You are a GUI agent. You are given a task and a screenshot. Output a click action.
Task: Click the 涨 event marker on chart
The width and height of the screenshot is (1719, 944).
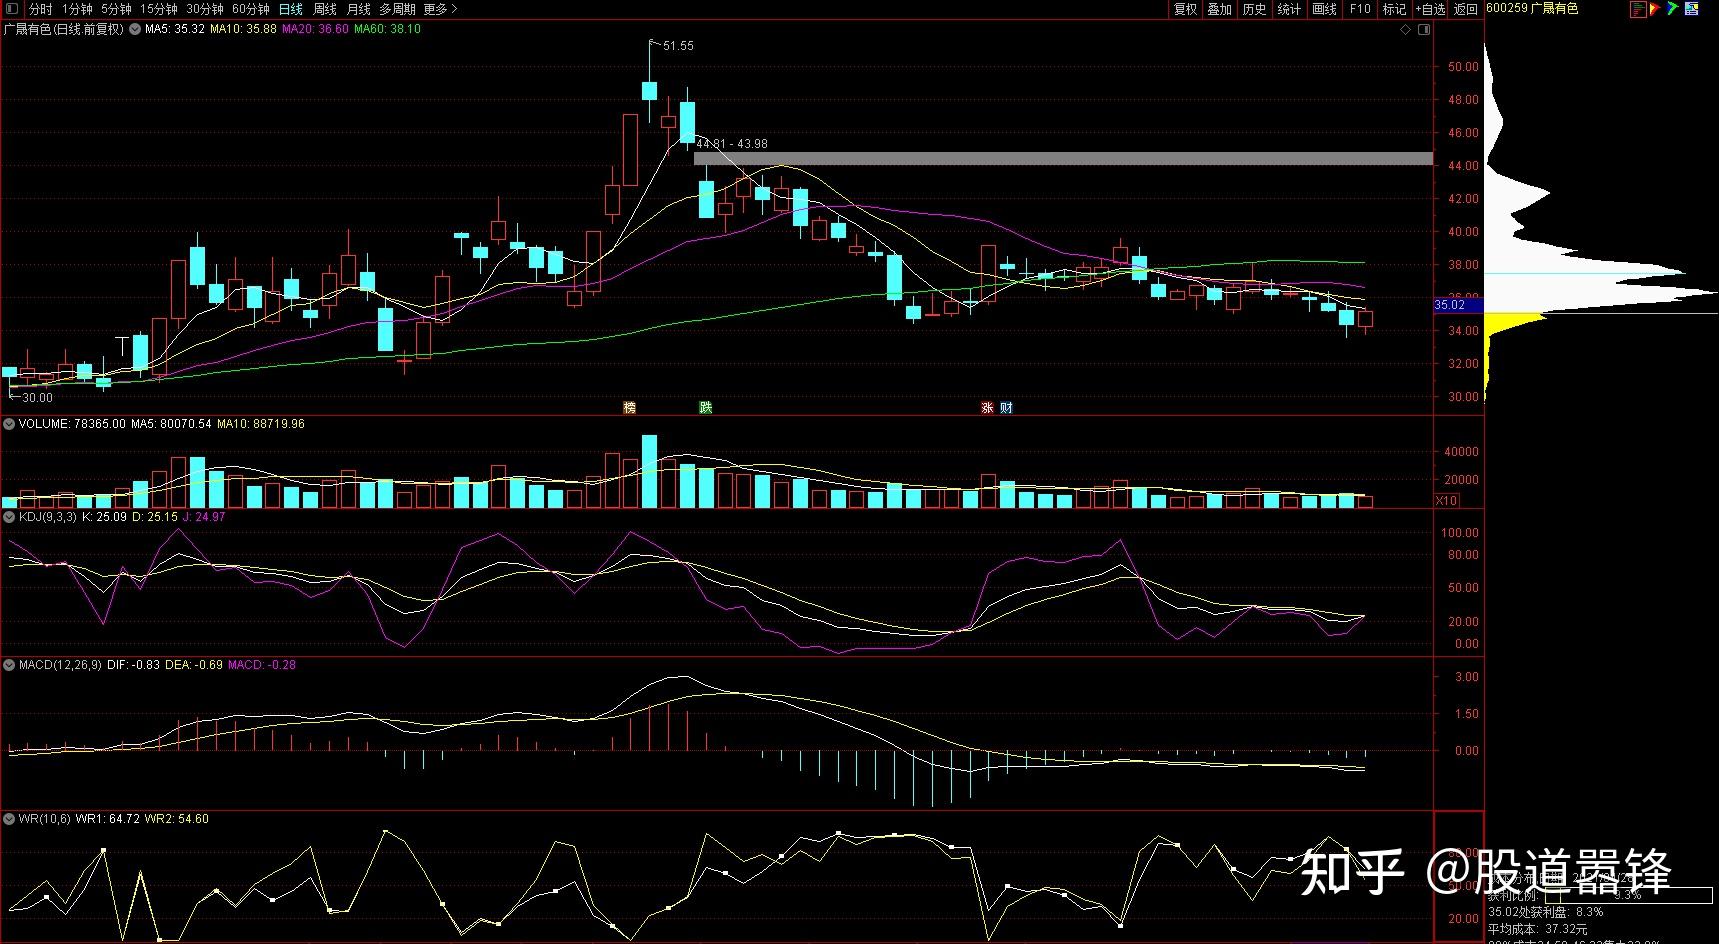[x=987, y=407]
